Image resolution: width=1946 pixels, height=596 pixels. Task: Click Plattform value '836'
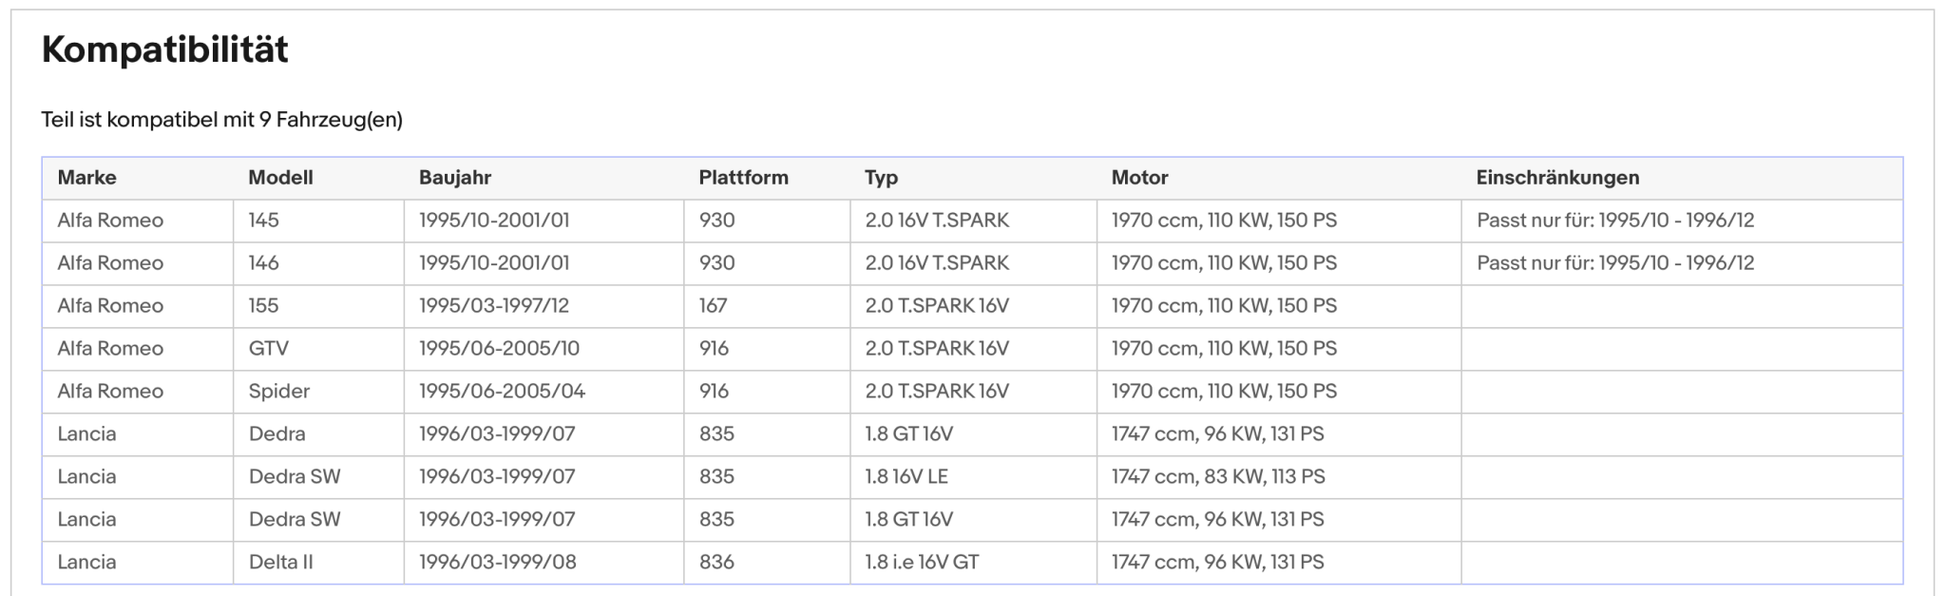tap(717, 562)
